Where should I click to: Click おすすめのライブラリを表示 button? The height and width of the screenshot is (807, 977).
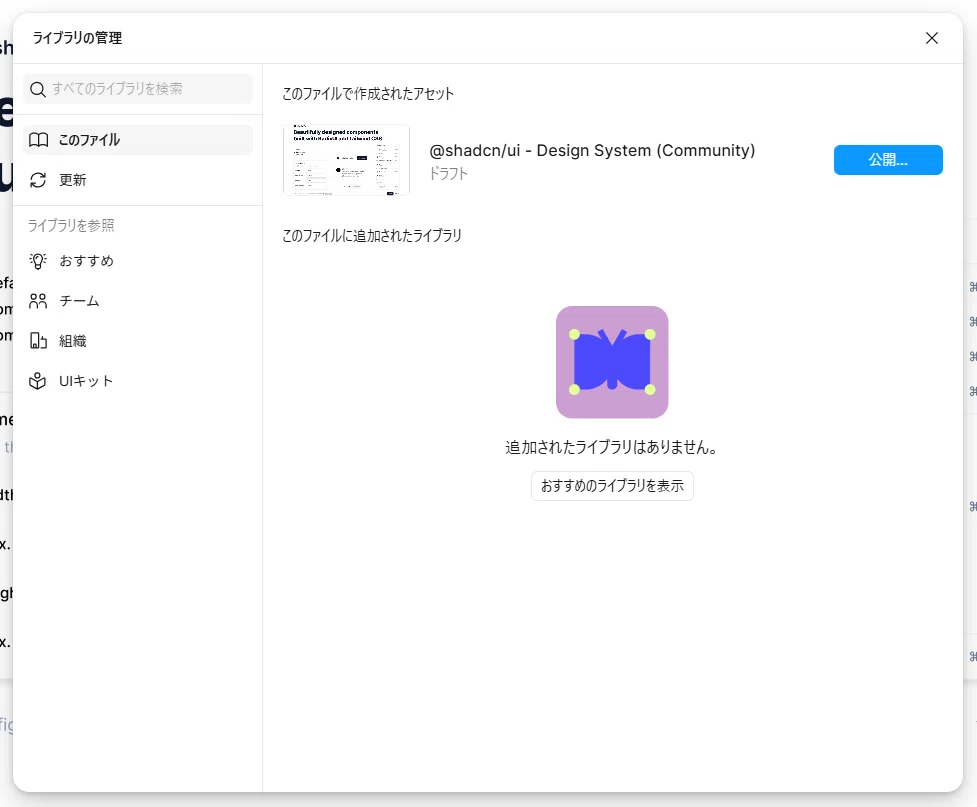611,486
